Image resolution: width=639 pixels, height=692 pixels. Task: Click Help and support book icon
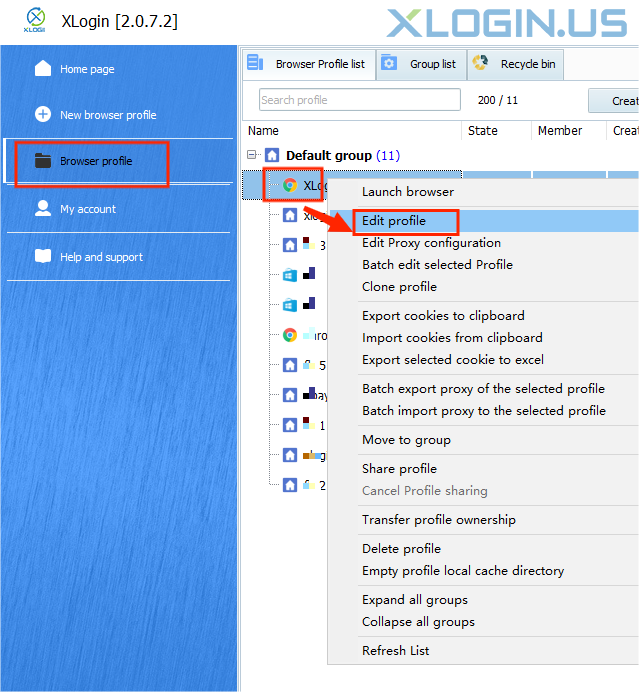pos(43,256)
